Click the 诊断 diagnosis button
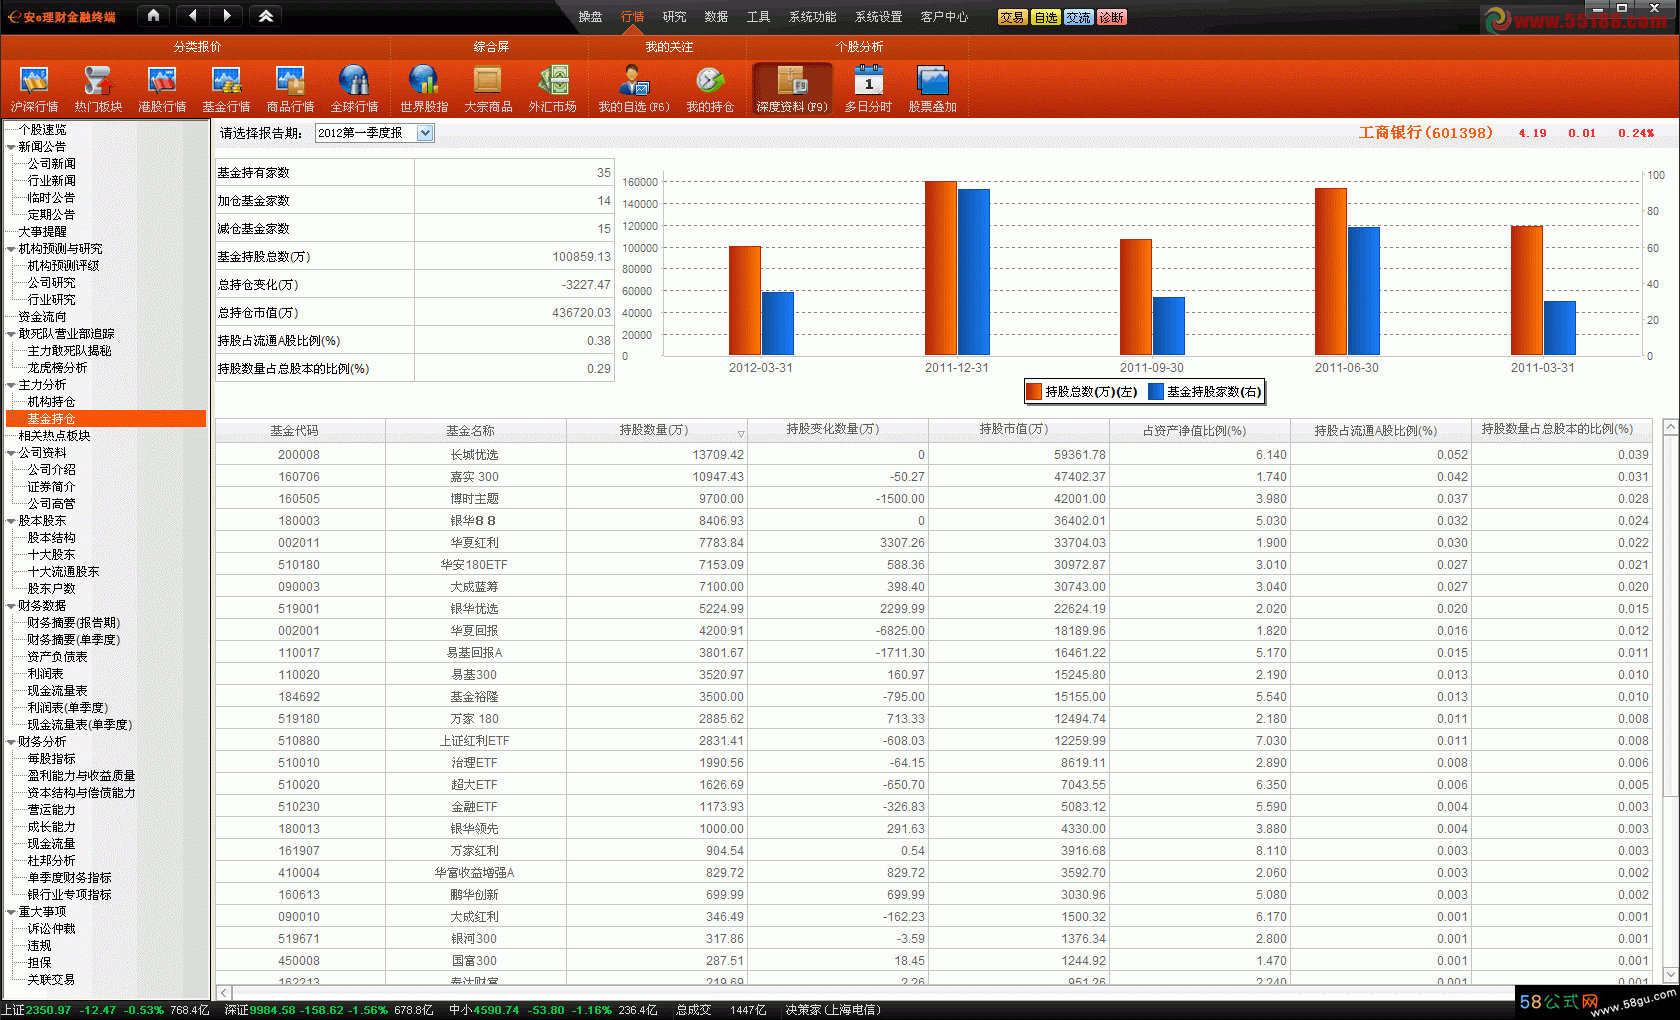Viewport: 1680px width, 1020px height. click(1112, 17)
